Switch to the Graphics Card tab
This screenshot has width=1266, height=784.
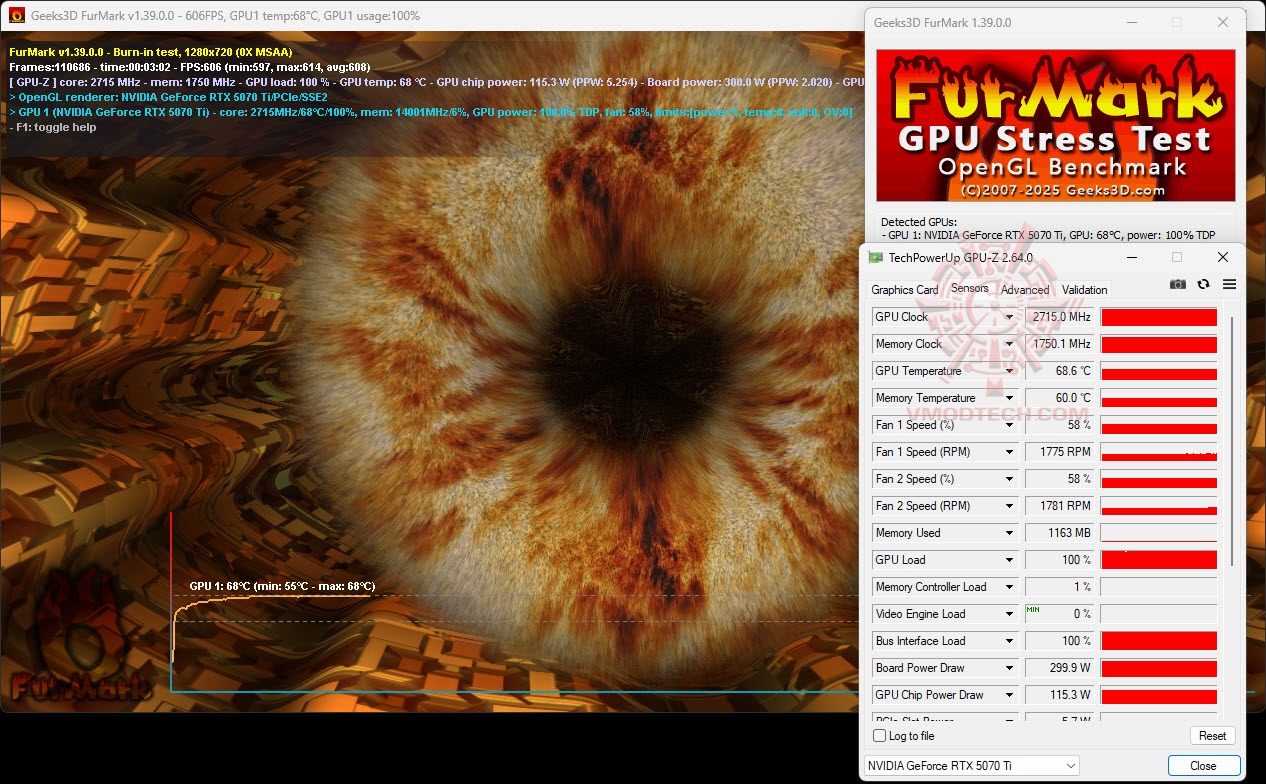pyautogui.click(x=905, y=290)
